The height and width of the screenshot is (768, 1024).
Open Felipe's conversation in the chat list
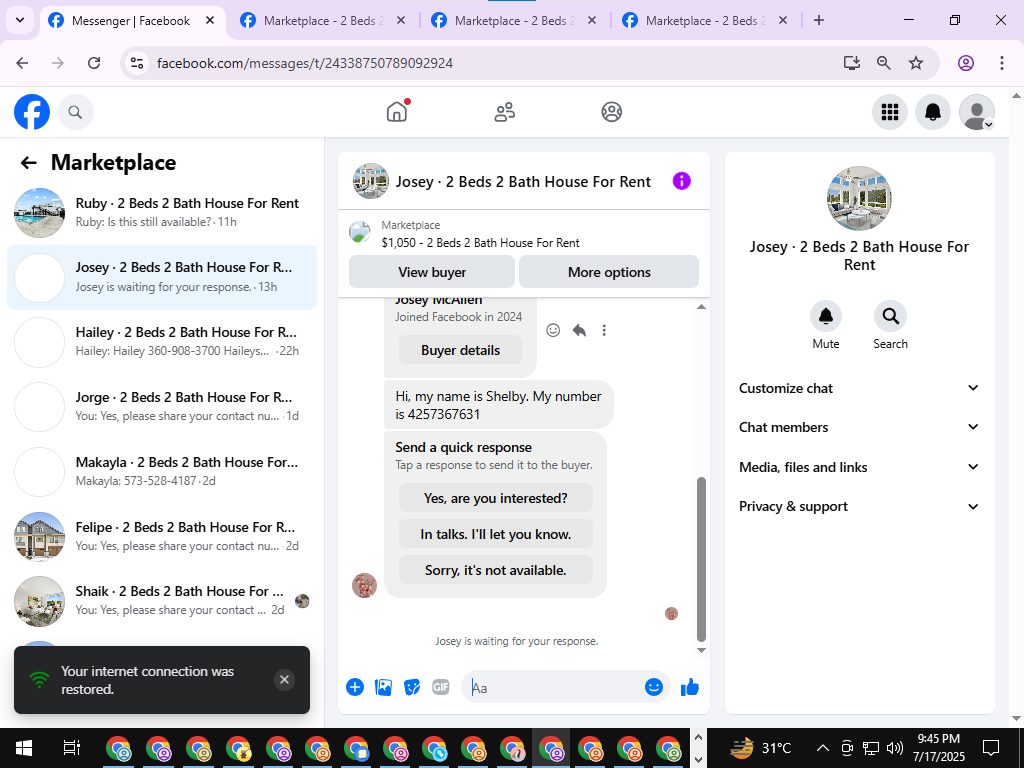point(162,536)
